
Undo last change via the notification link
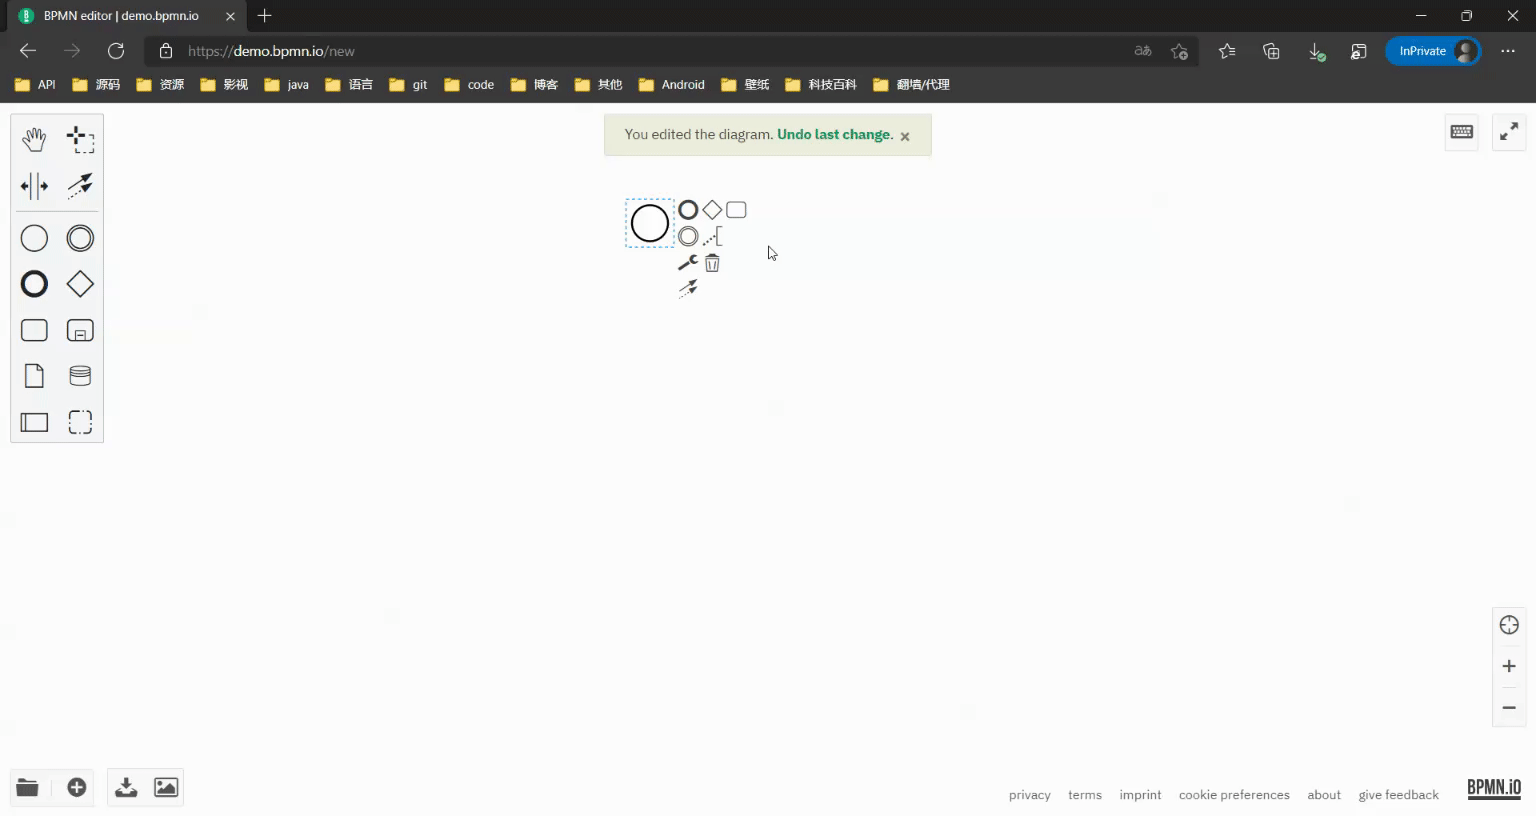pyautogui.click(x=833, y=134)
